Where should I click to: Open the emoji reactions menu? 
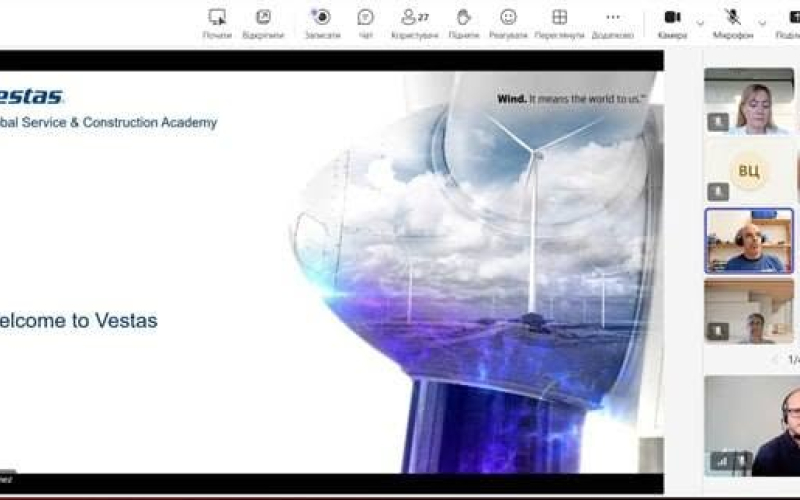coord(508,23)
